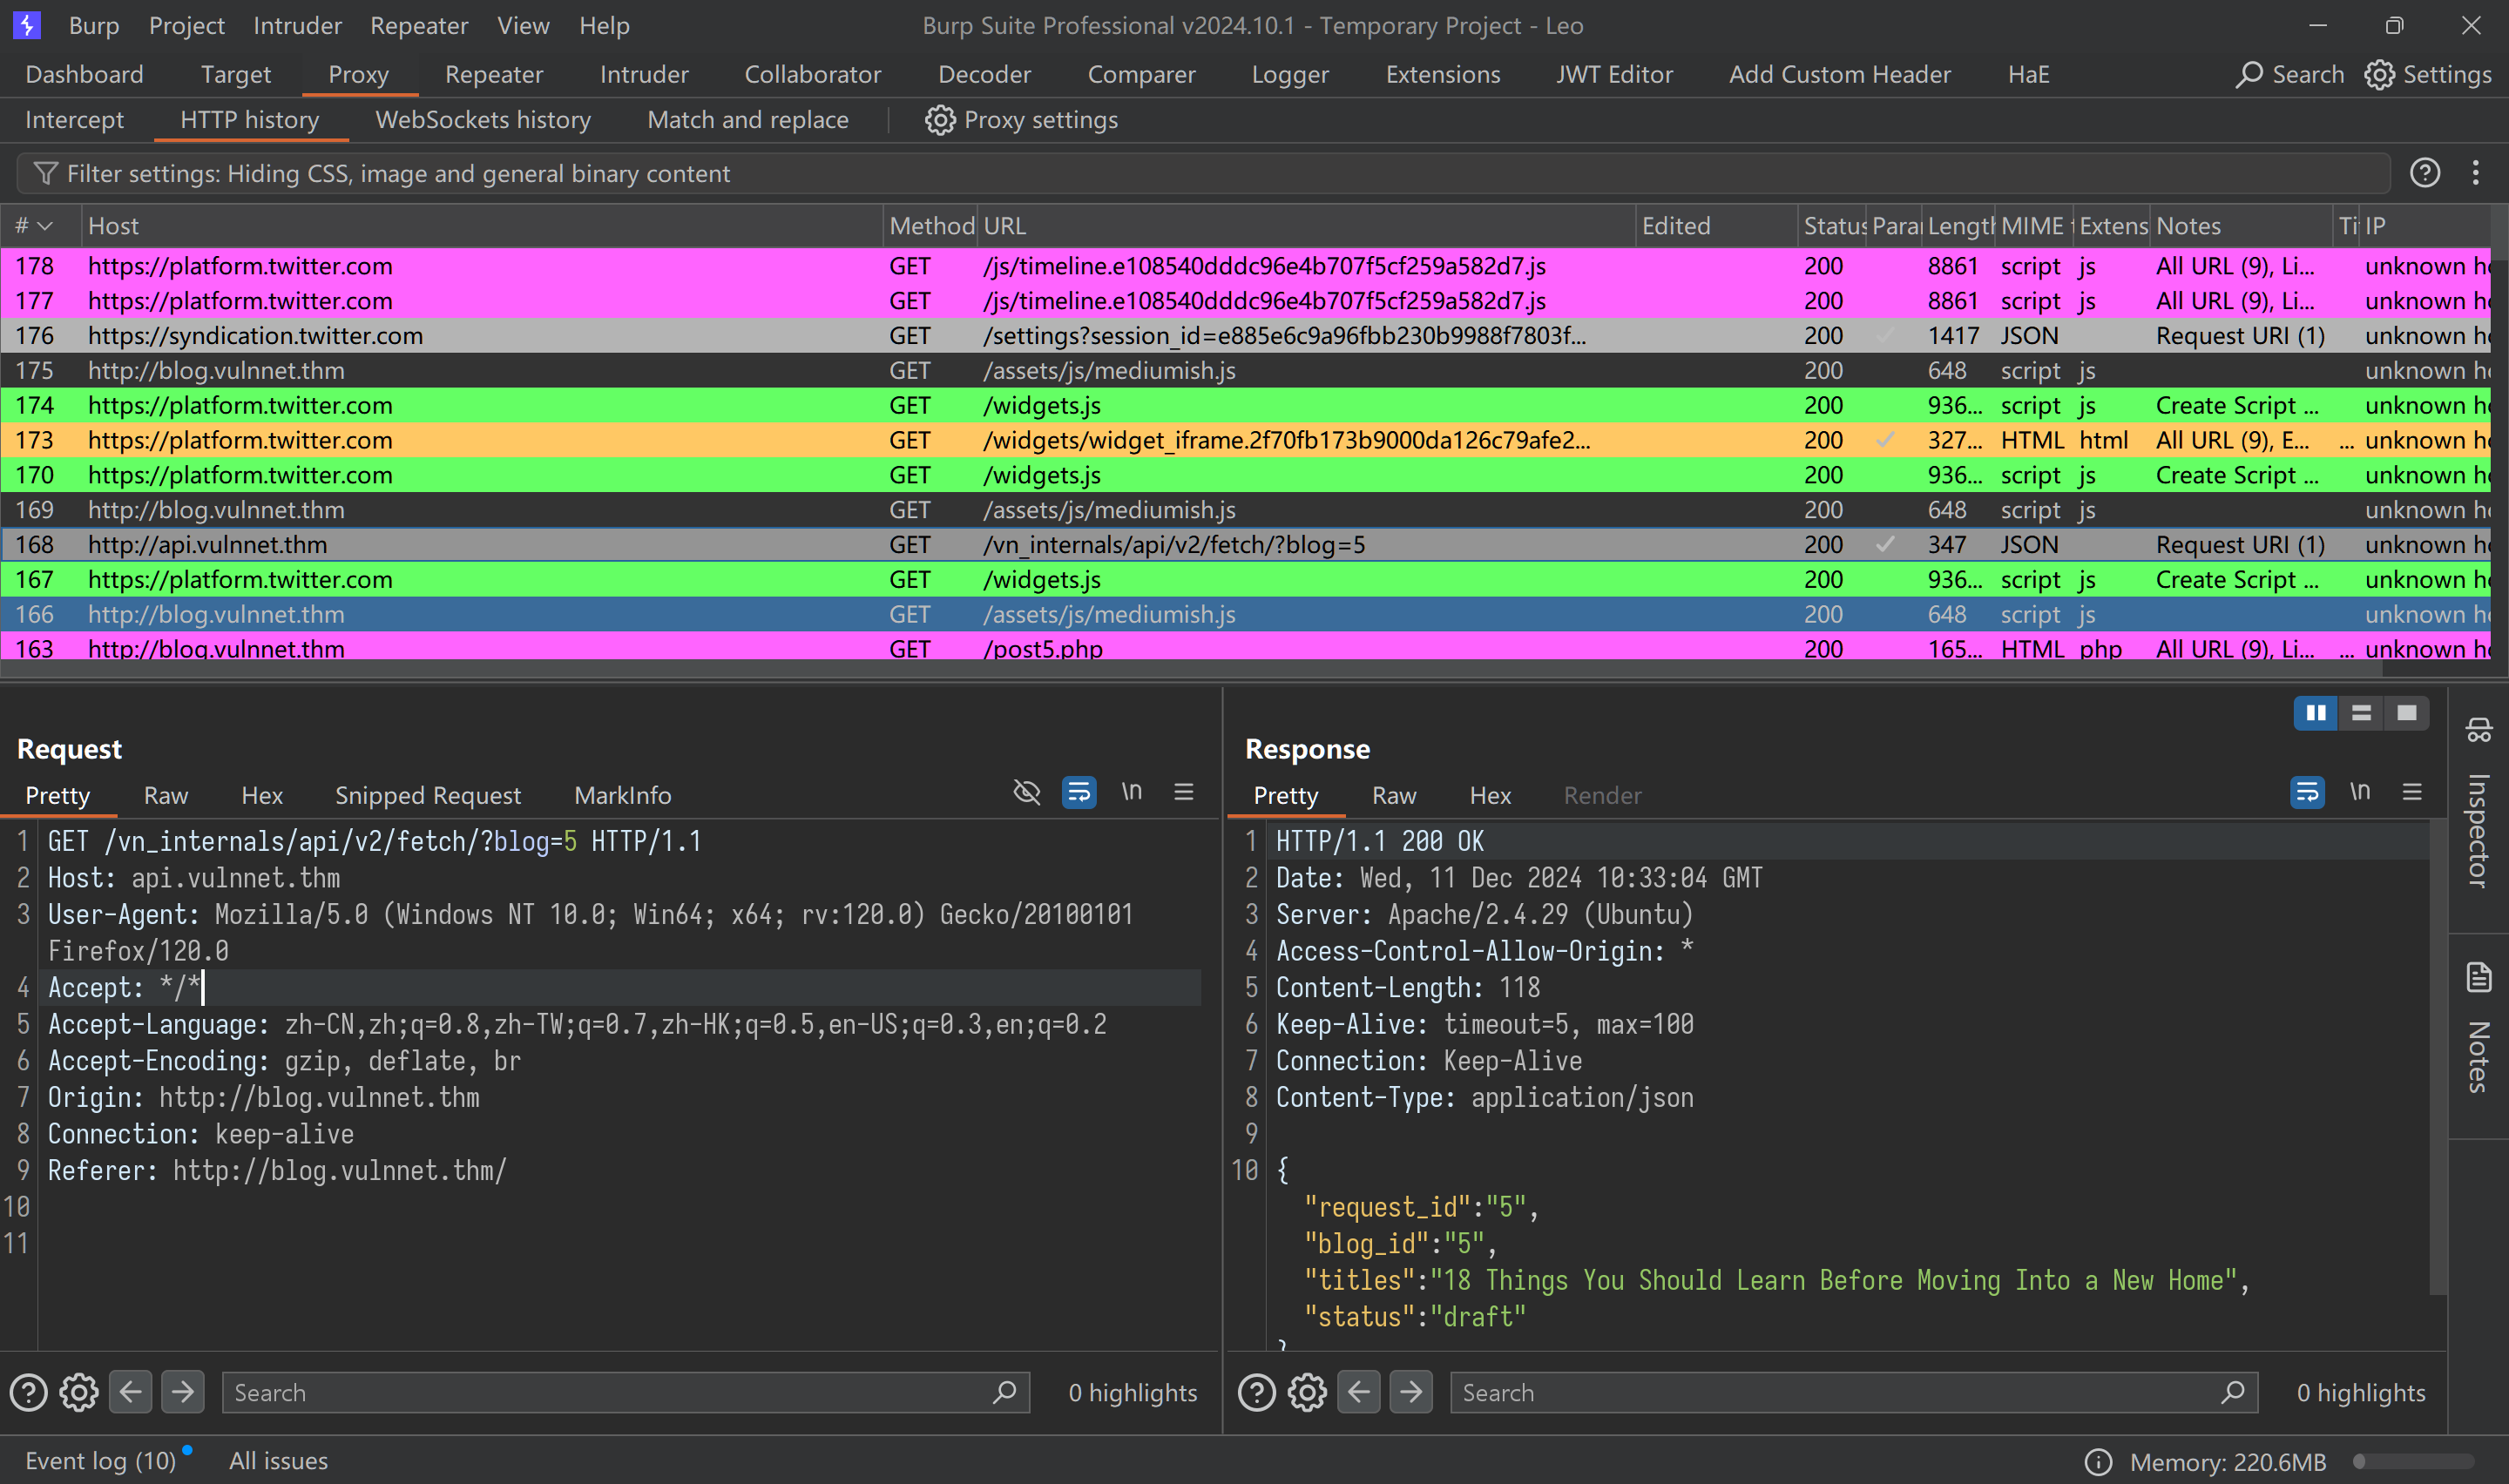Click the memory usage bar
Screen dimensions: 2509x1484
[2413, 1462]
